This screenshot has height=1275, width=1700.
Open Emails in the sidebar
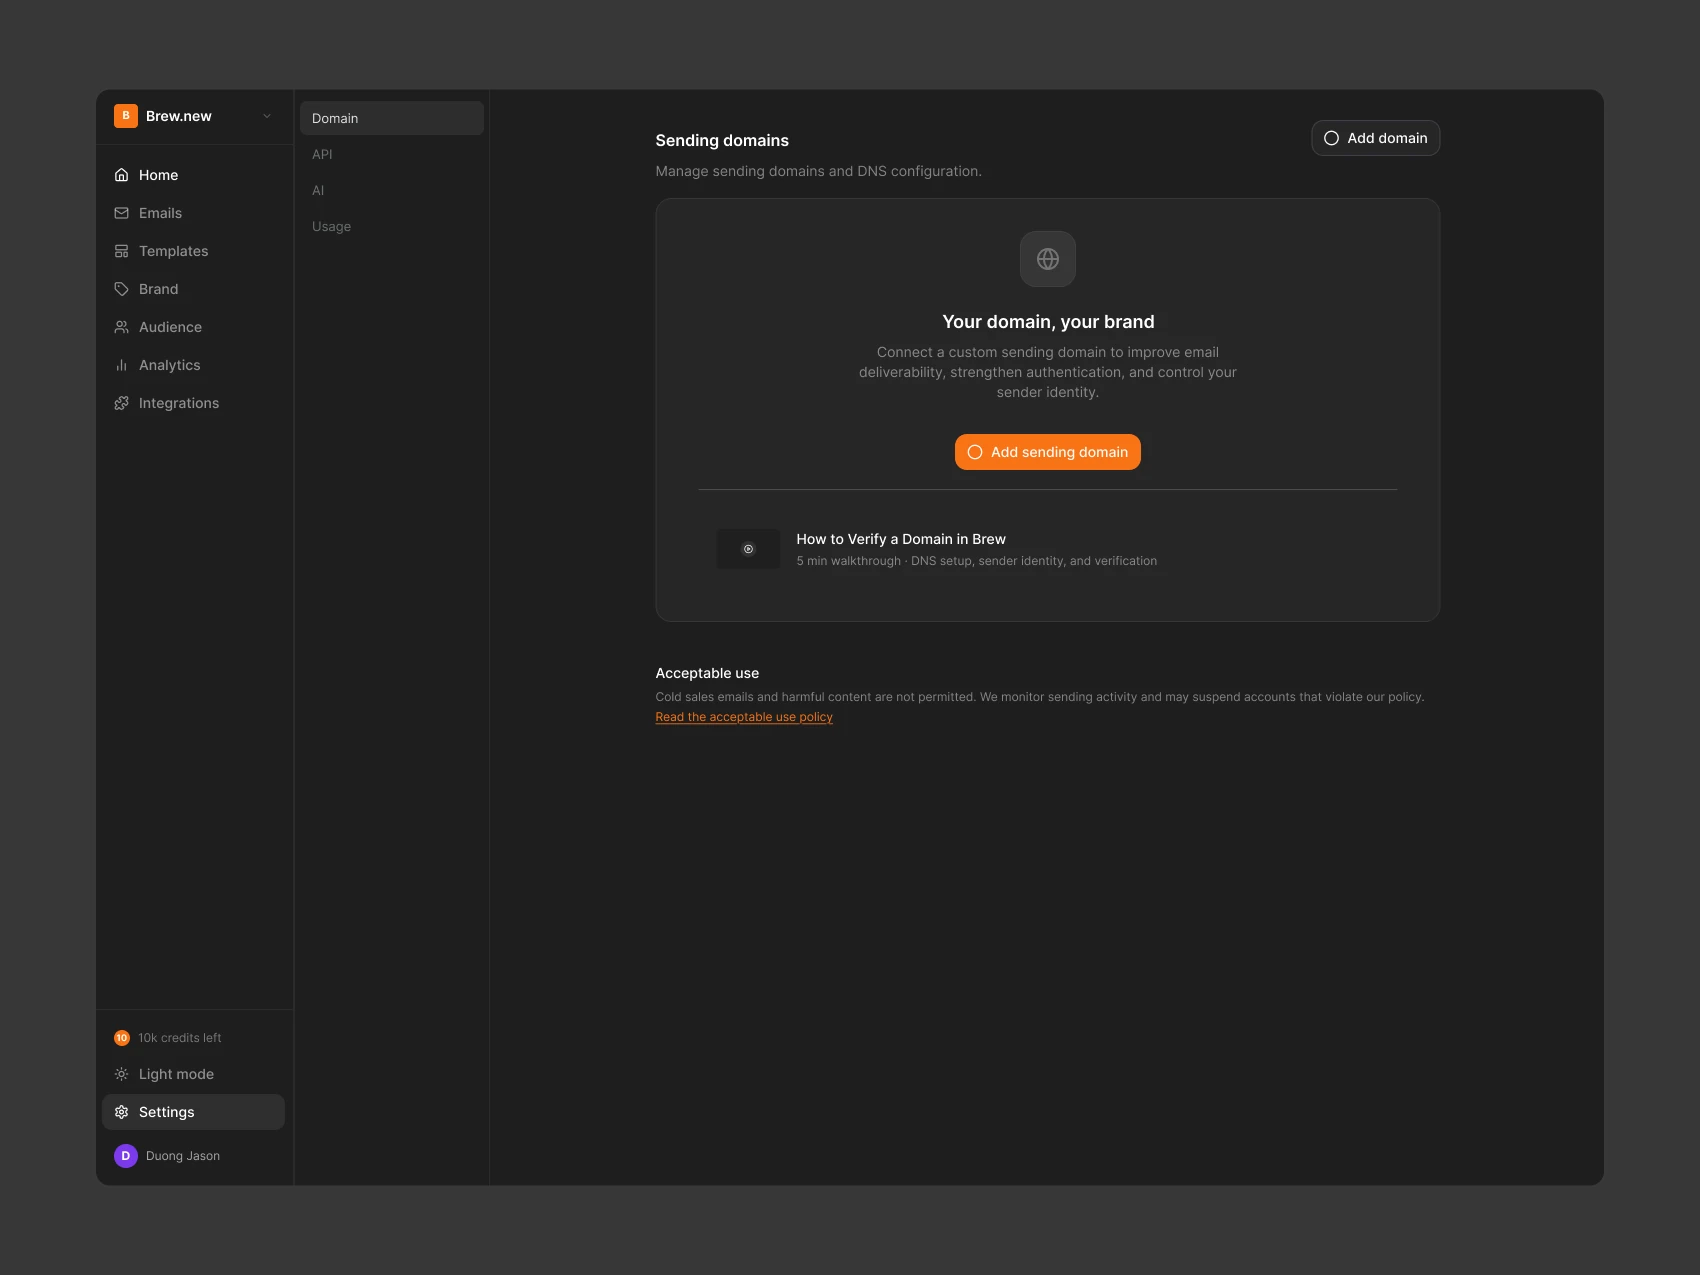pos(193,213)
